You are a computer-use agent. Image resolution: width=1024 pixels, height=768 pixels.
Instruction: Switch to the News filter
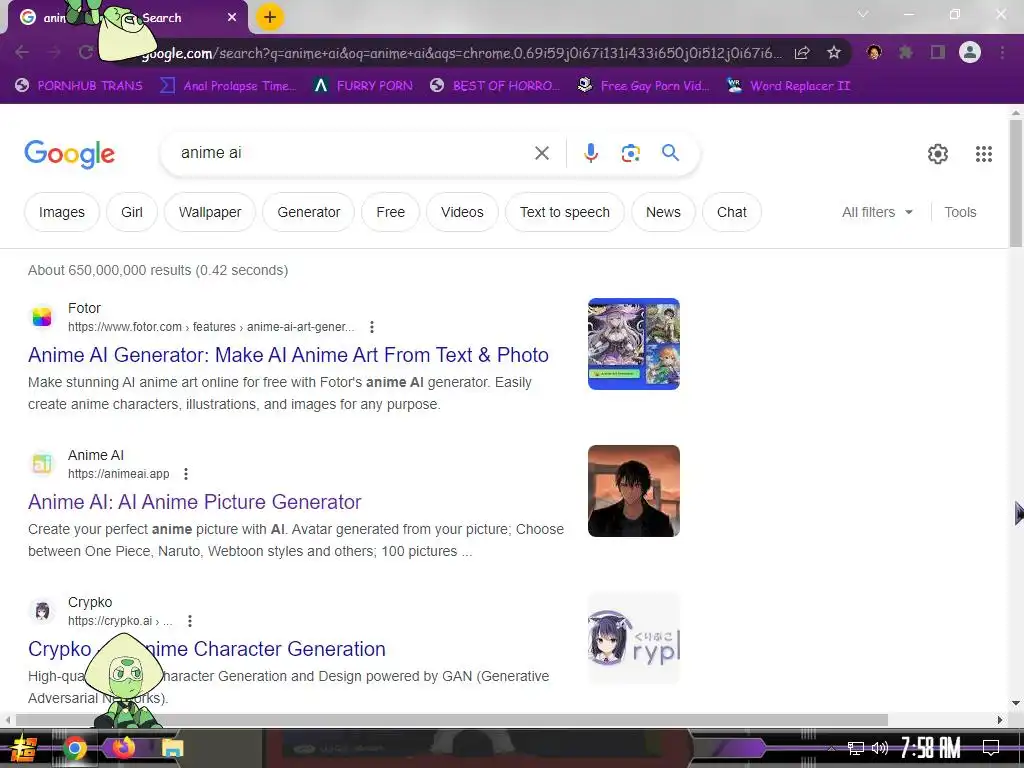coord(663,212)
